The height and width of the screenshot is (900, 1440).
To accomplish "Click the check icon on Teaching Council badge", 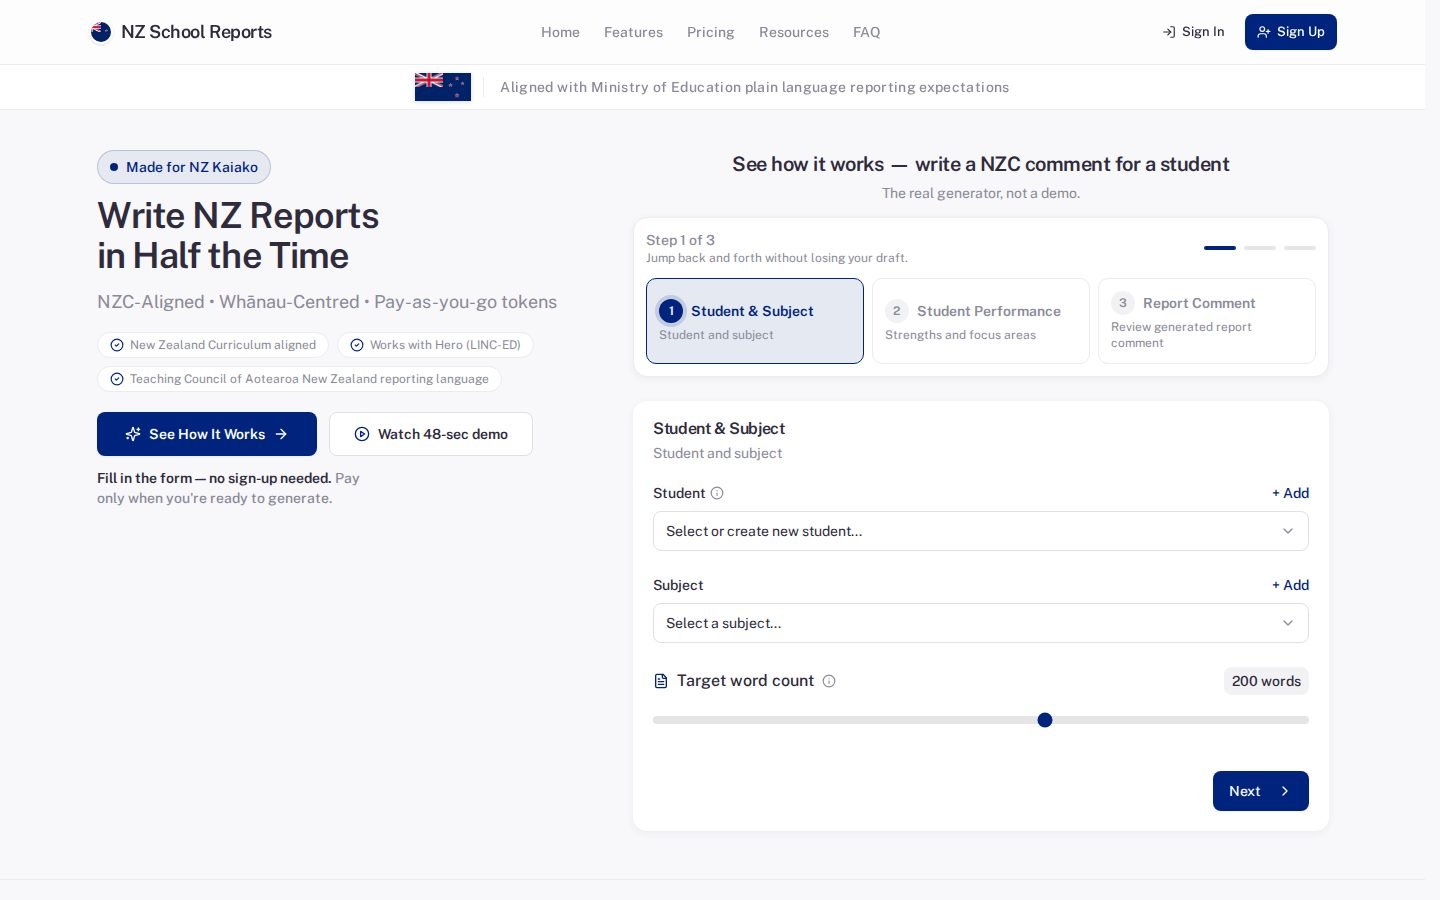I will click(x=117, y=379).
